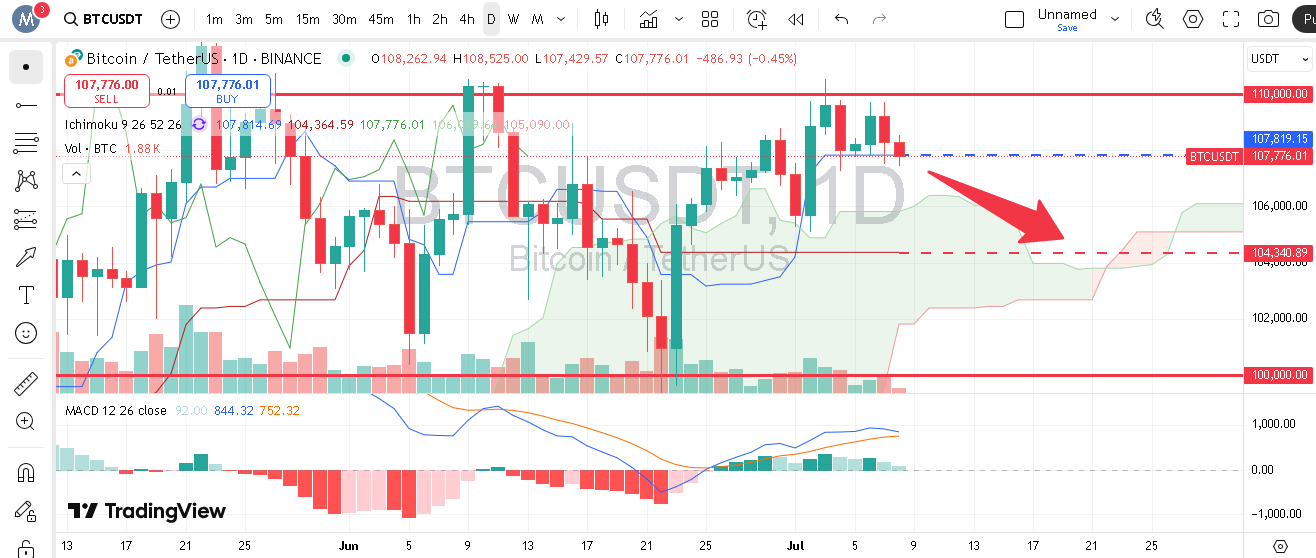Select the 1m timeframe
Image resolution: width=1316 pixels, height=558 pixels.
(x=214, y=19)
